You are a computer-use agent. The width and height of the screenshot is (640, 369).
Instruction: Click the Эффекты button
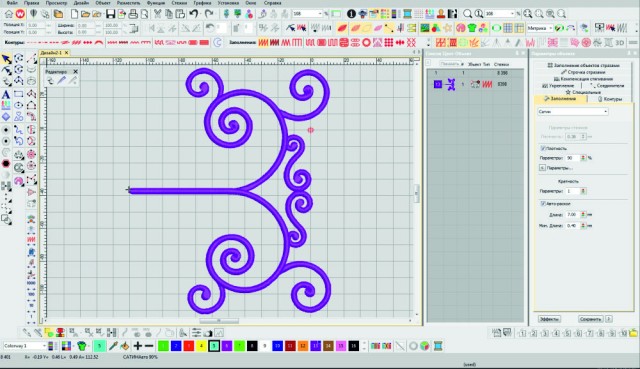[549, 319]
